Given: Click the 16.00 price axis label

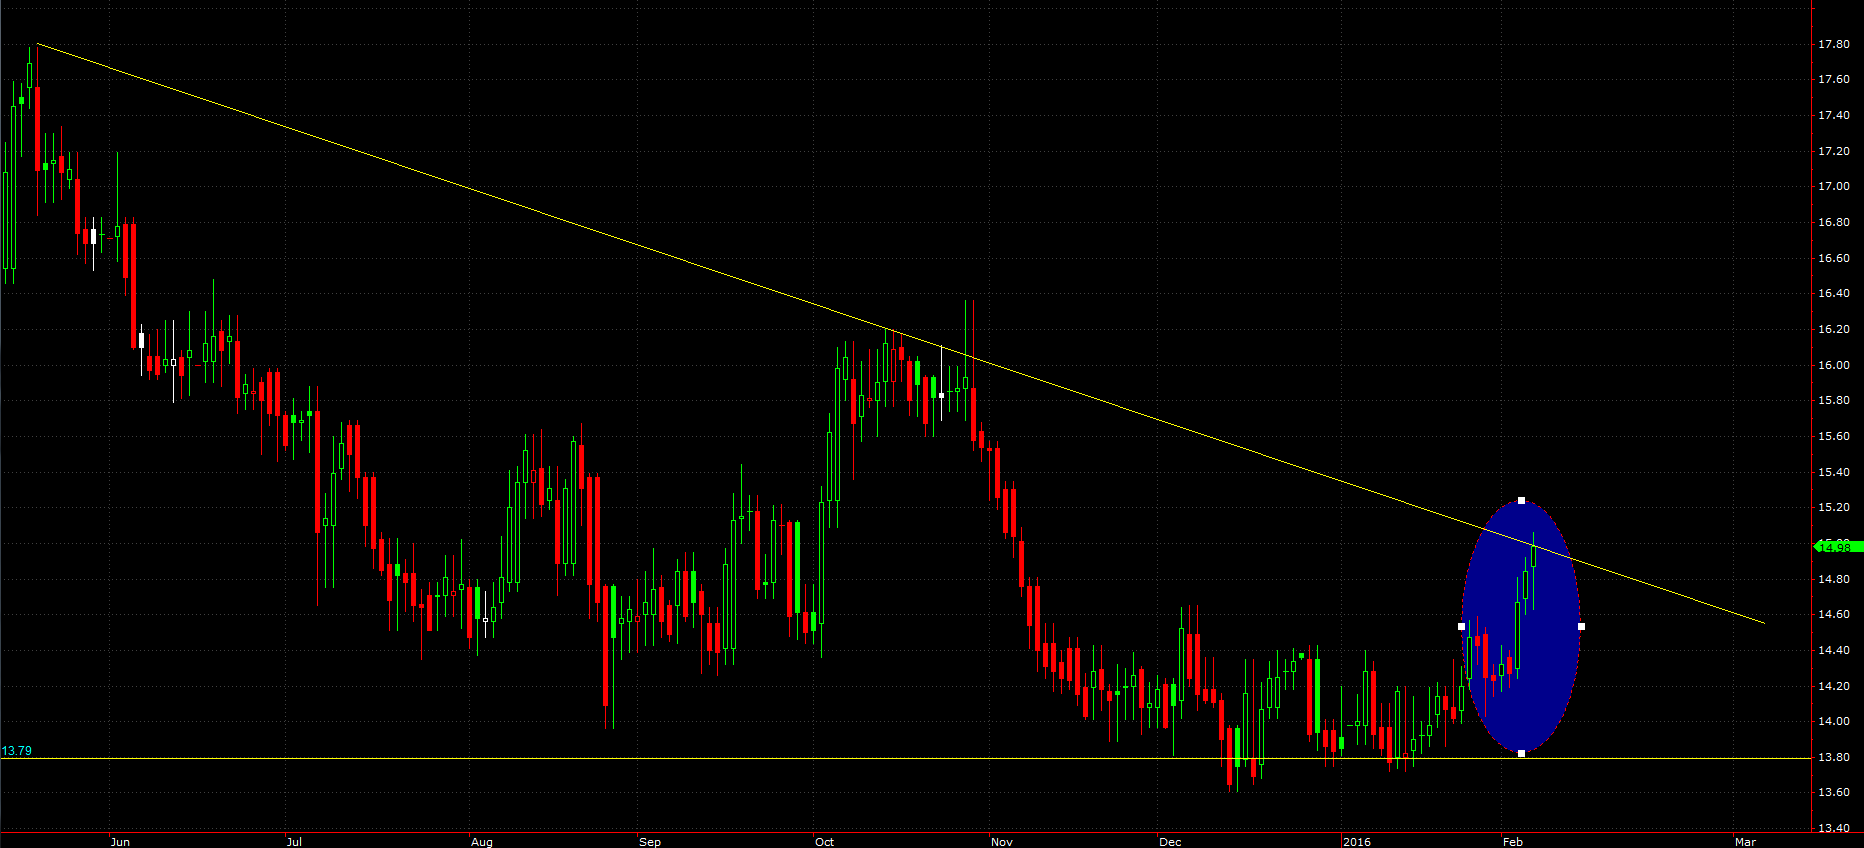Looking at the screenshot, I should (x=1833, y=365).
